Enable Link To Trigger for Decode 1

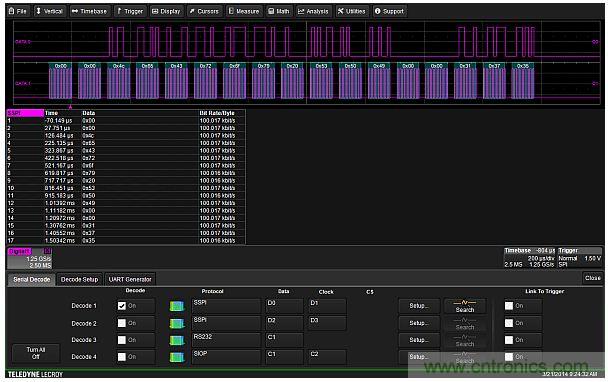509,306
